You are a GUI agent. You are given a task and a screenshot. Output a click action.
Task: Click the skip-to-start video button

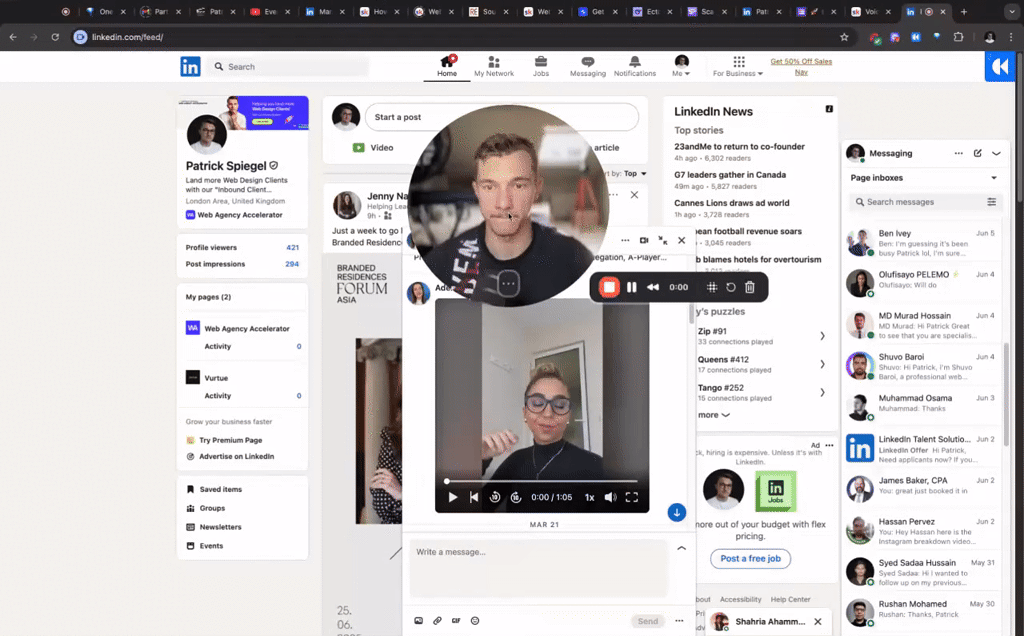pos(474,497)
